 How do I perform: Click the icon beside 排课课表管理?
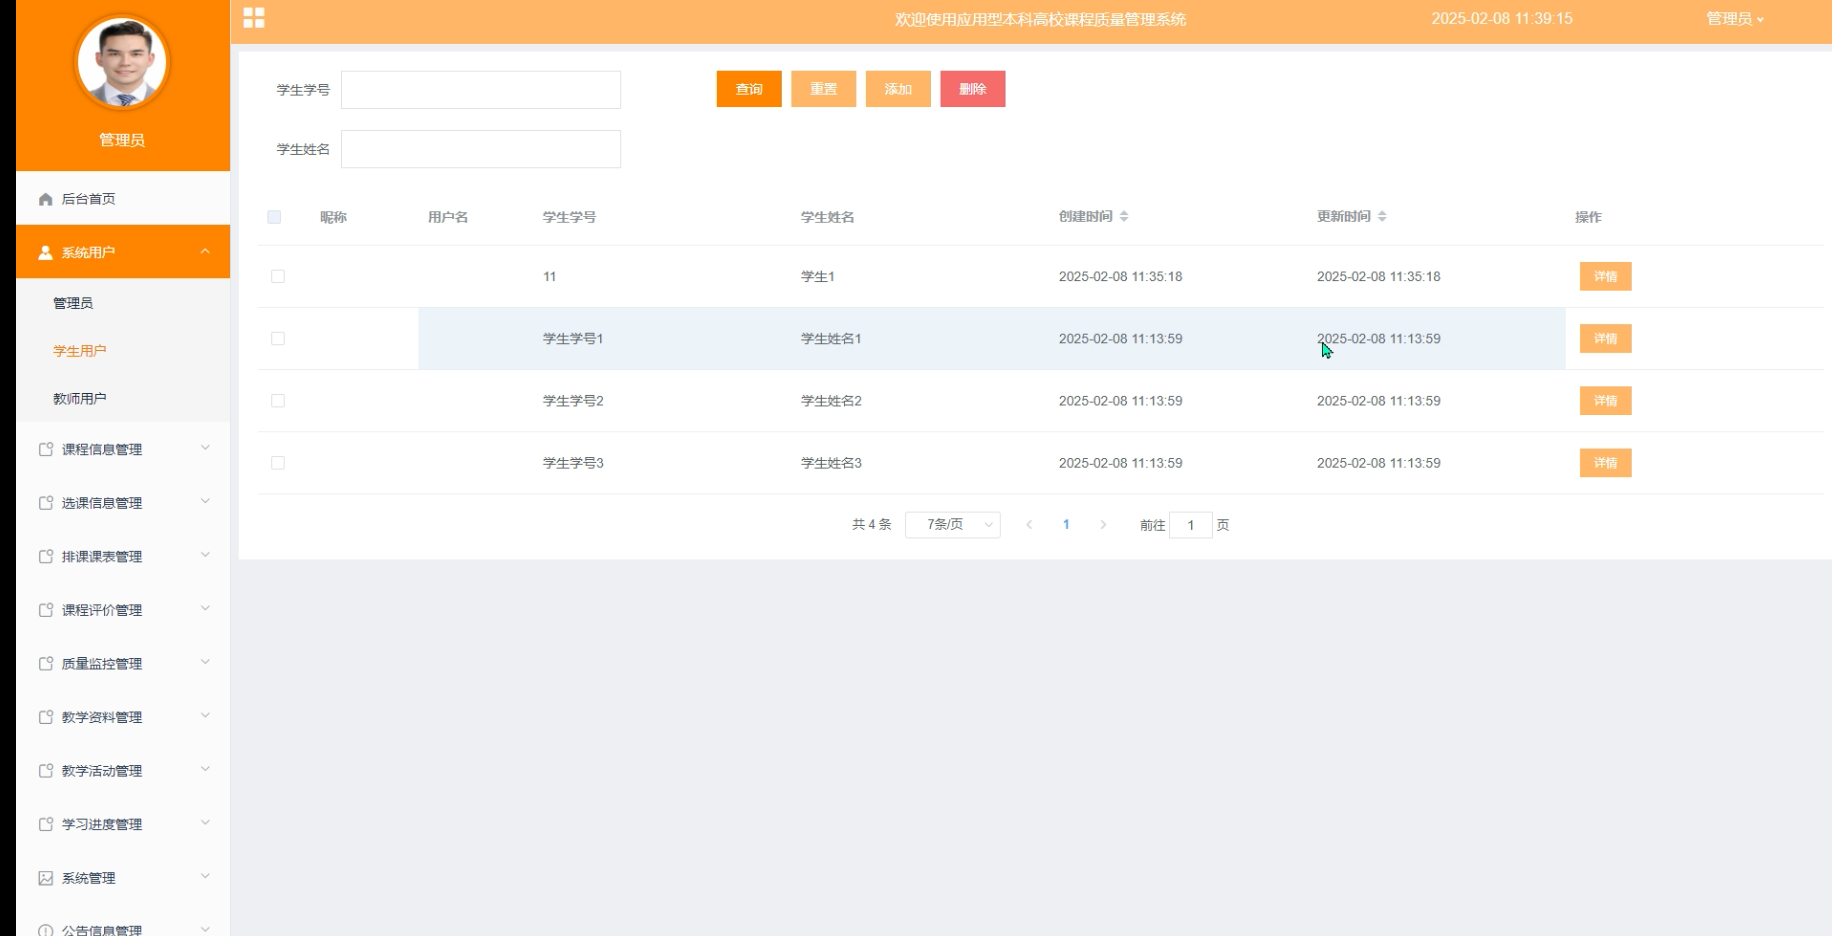pos(45,556)
